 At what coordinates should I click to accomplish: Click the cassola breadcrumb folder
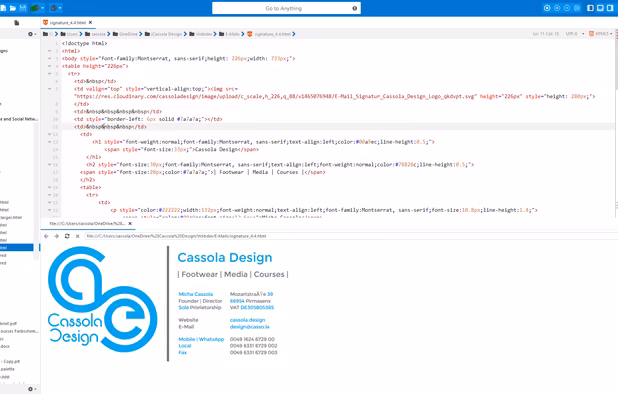click(x=95, y=34)
